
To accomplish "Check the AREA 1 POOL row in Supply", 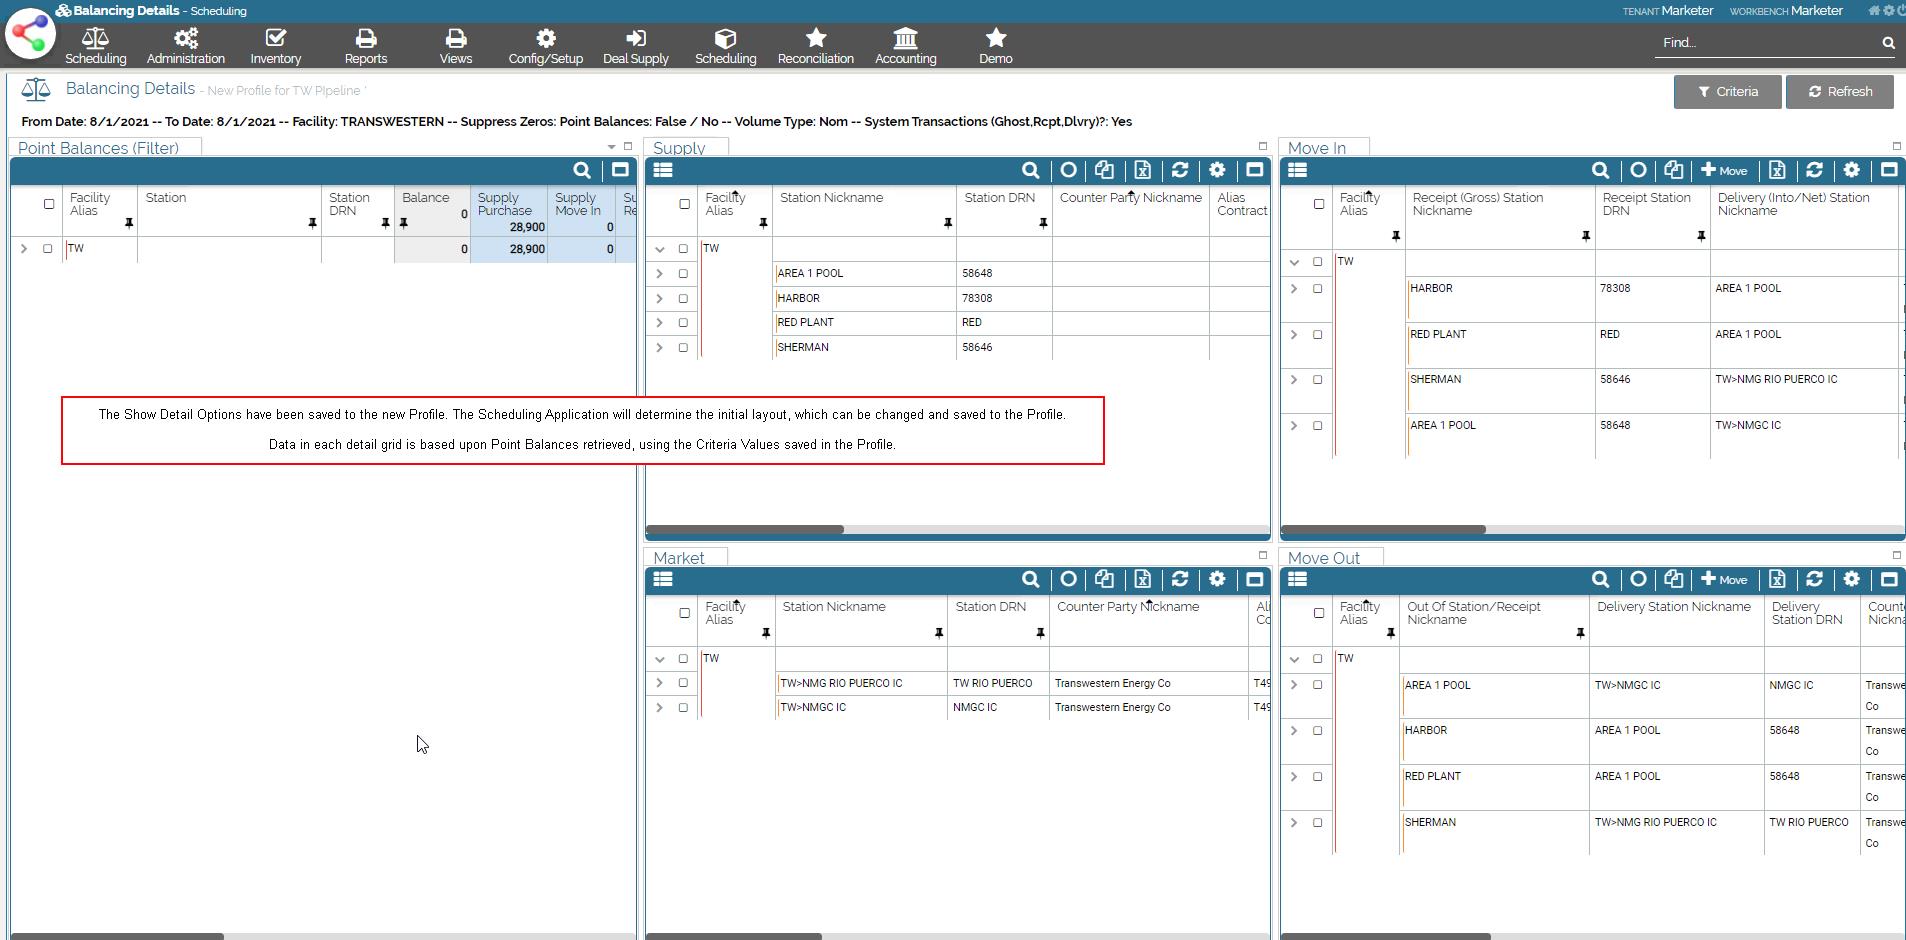I will (x=683, y=274).
